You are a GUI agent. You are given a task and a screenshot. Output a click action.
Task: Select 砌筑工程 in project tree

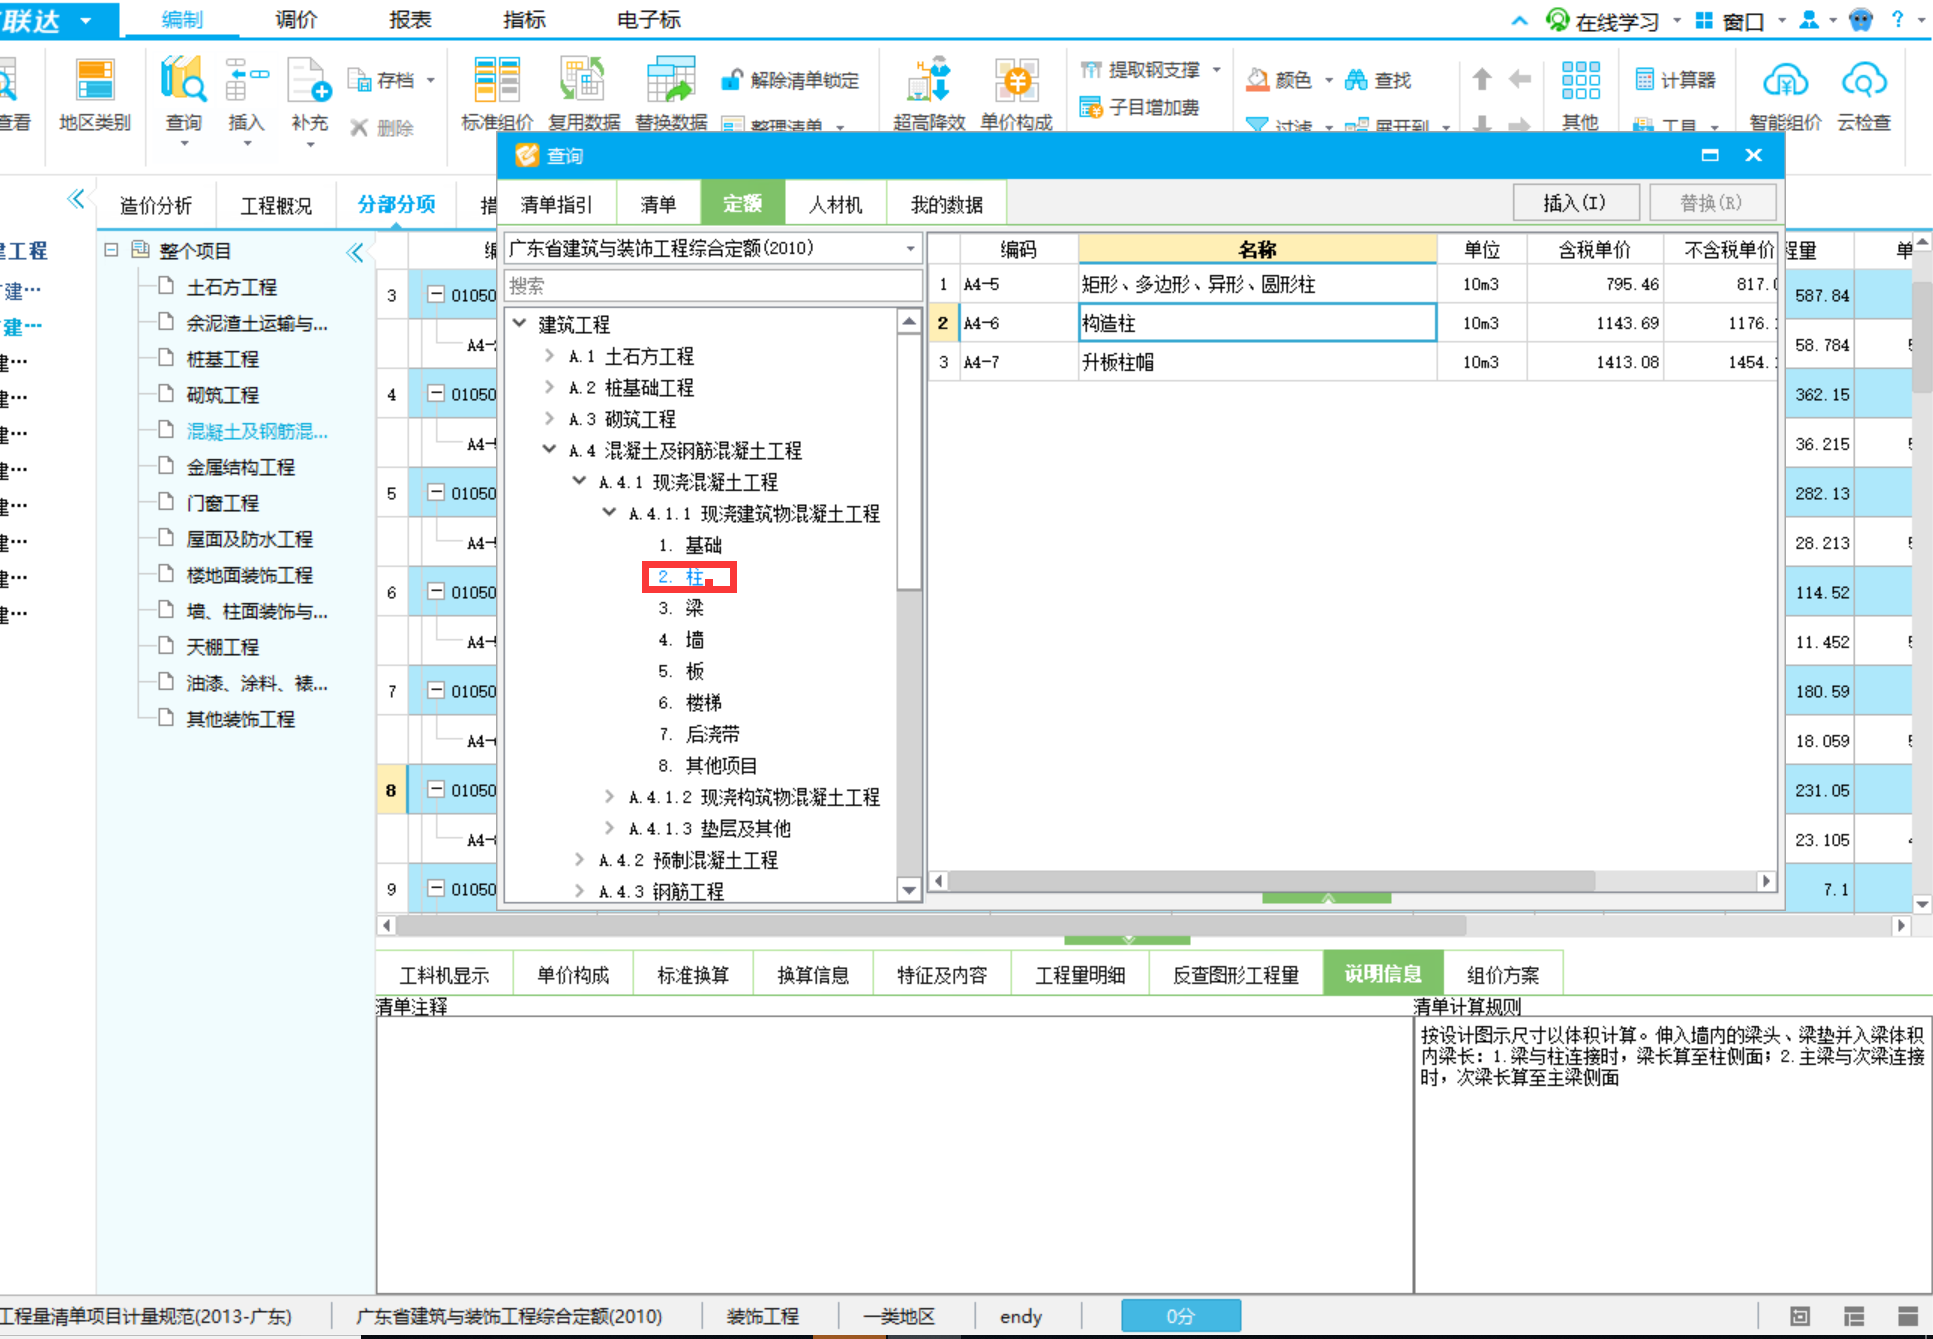(x=222, y=395)
